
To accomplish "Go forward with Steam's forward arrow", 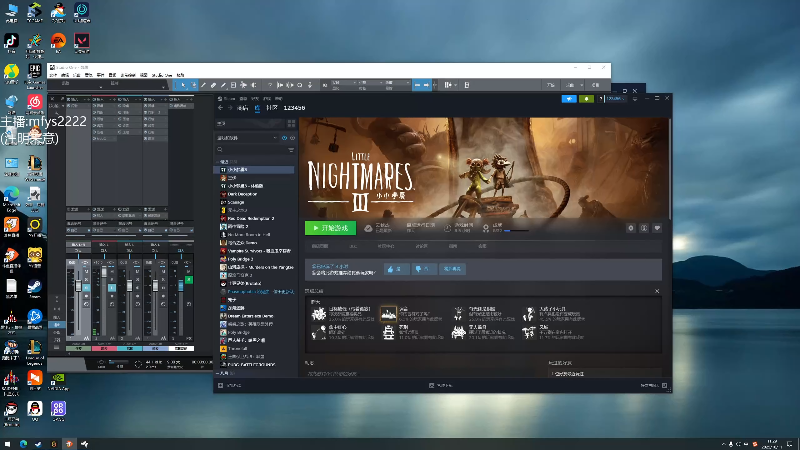I will 230,108.
